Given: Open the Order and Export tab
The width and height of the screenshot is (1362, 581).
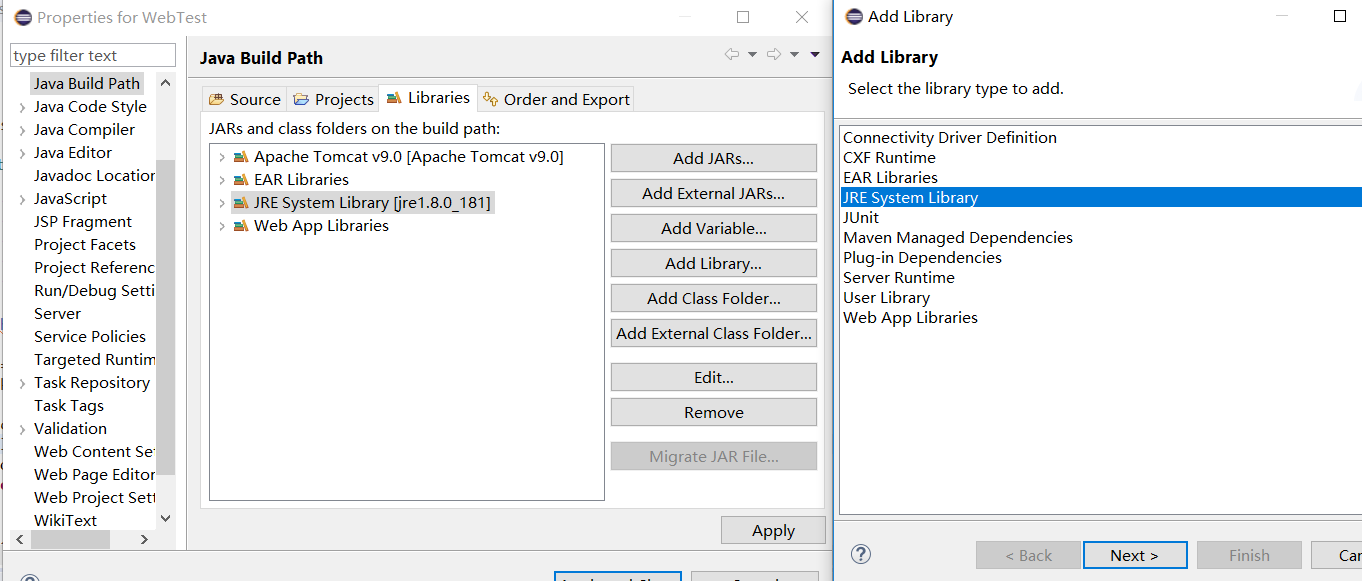Looking at the screenshot, I should point(556,99).
